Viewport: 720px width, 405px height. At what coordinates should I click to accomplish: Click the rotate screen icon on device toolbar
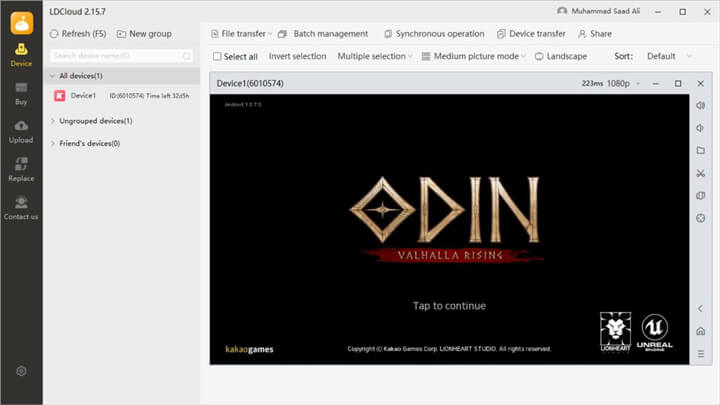coord(700,196)
